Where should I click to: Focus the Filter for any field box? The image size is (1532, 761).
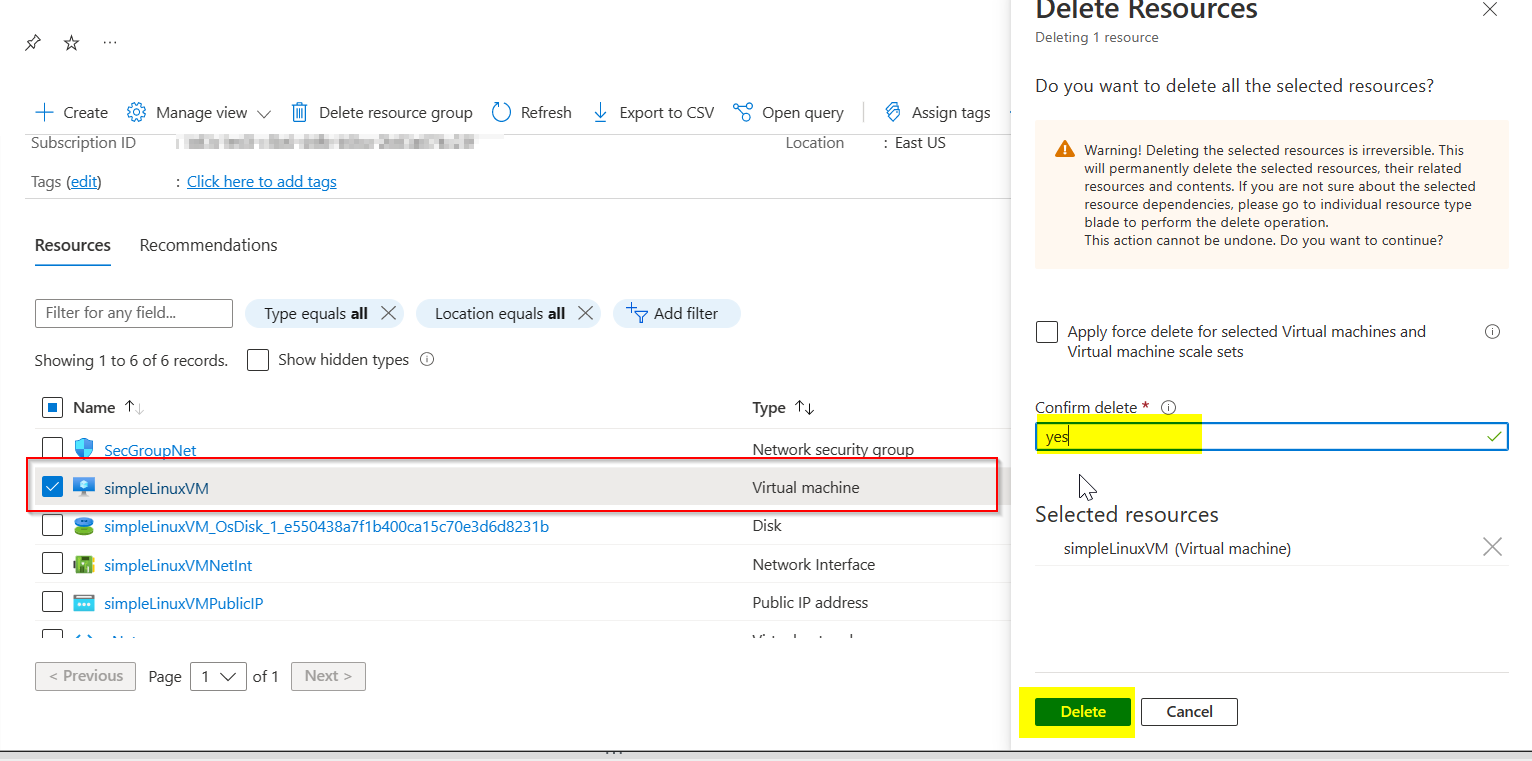[134, 313]
